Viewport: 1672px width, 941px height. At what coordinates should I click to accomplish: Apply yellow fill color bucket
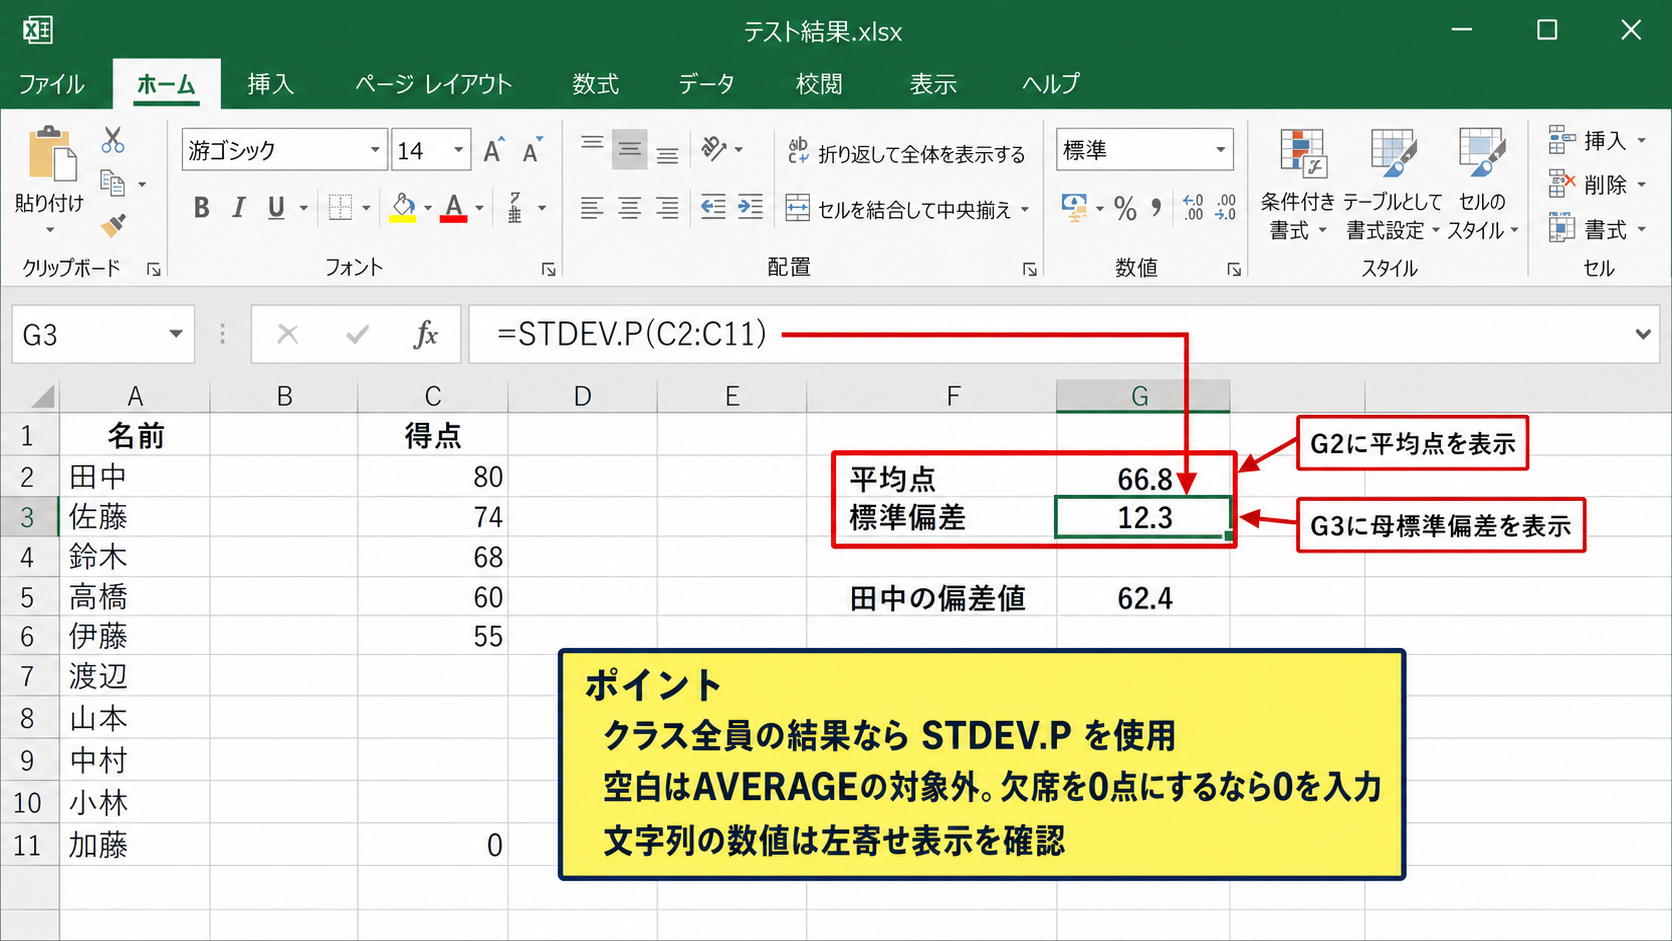(x=403, y=207)
